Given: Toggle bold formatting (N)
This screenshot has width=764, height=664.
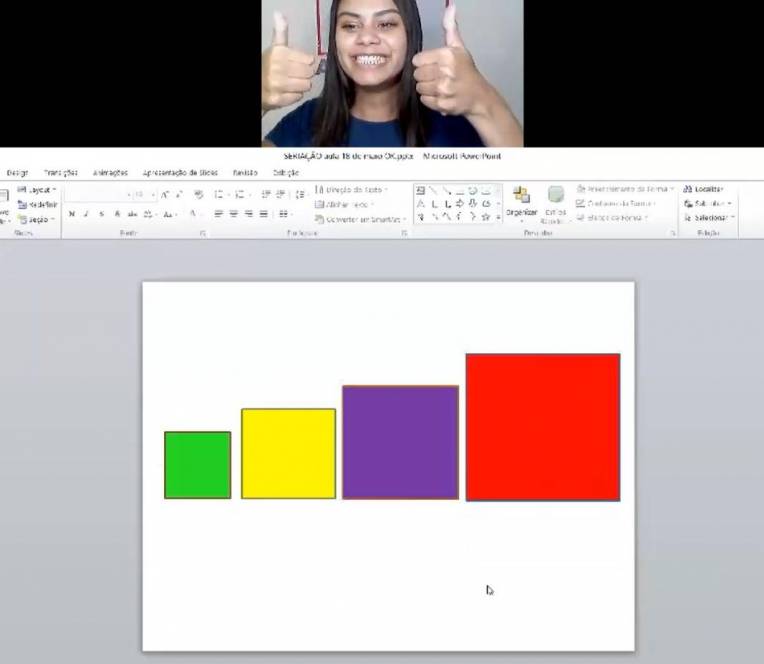Looking at the screenshot, I should click(x=71, y=214).
